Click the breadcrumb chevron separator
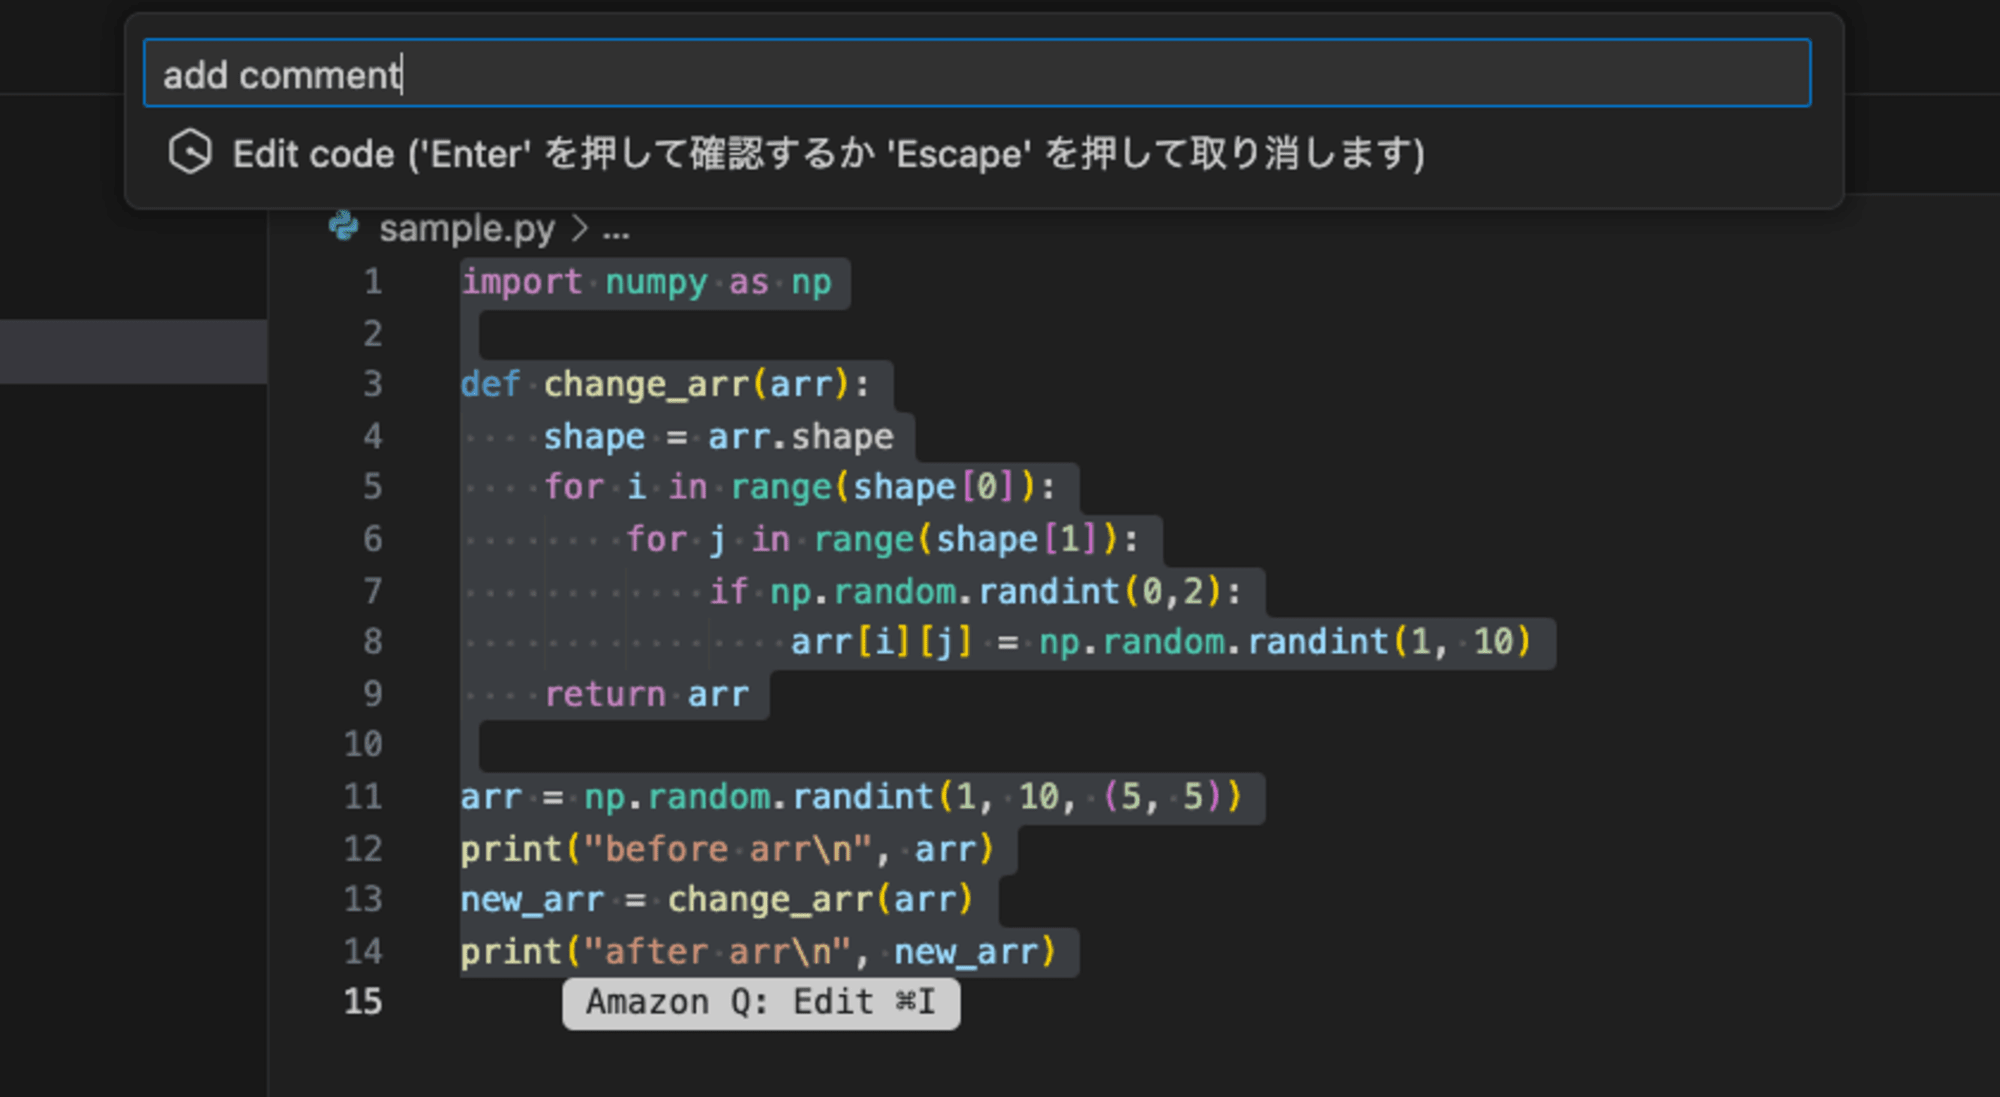 579,229
